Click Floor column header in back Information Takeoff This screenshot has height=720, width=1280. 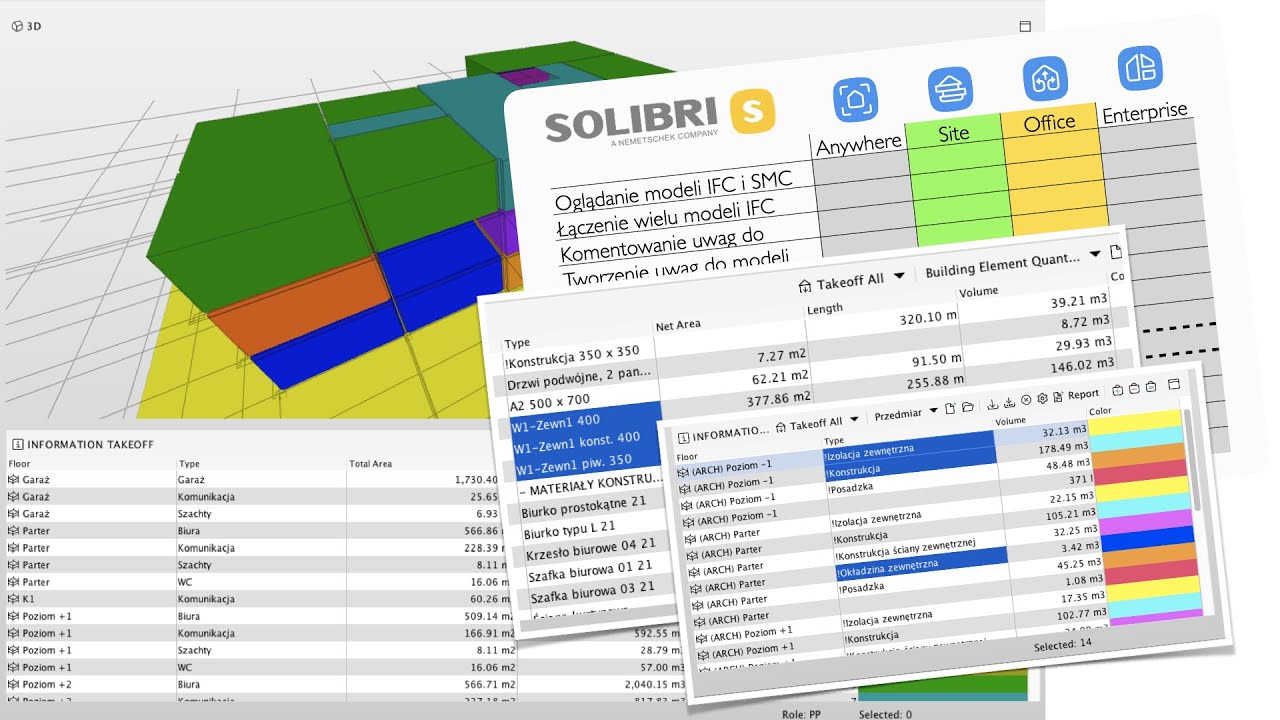click(x=19, y=463)
